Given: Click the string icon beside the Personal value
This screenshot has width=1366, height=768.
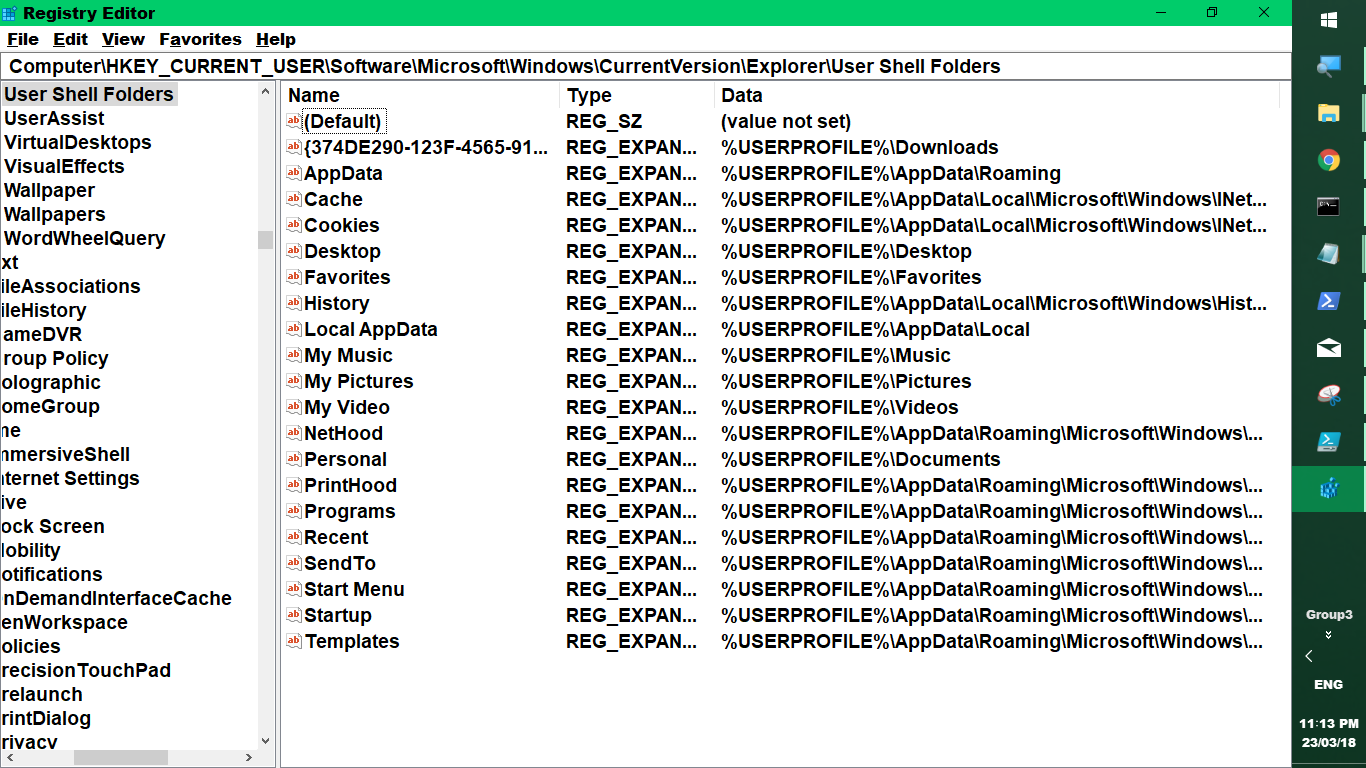Looking at the screenshot, I should pos(294,459).
